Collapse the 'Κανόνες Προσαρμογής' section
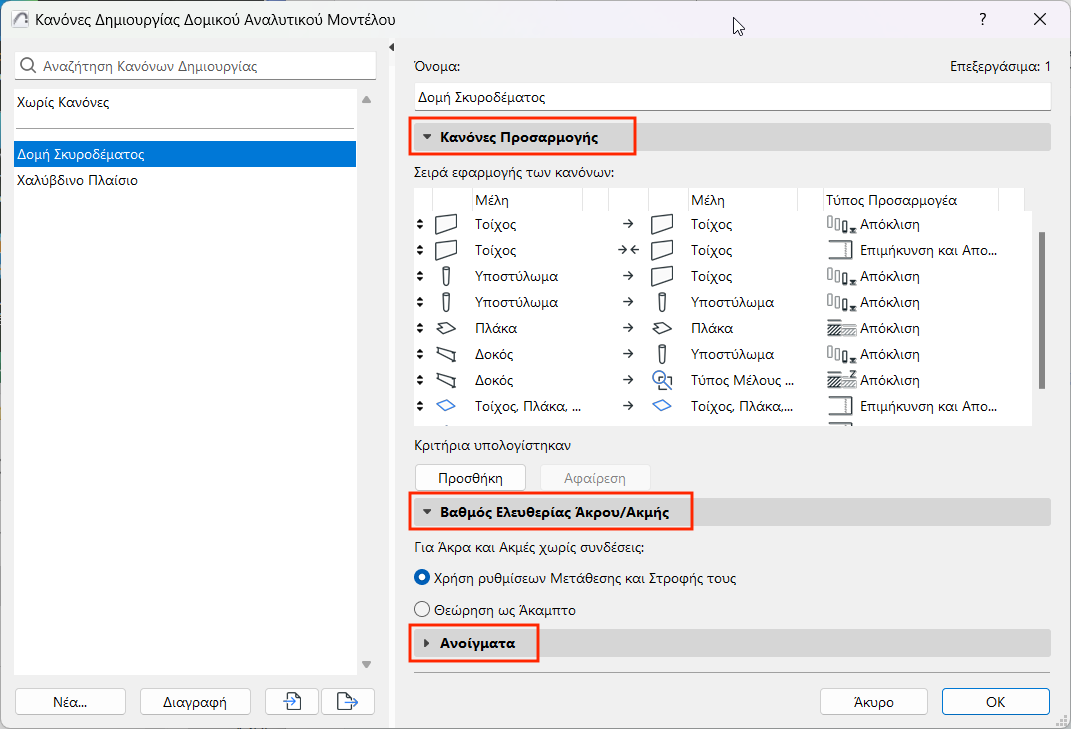 coord(427,137)
